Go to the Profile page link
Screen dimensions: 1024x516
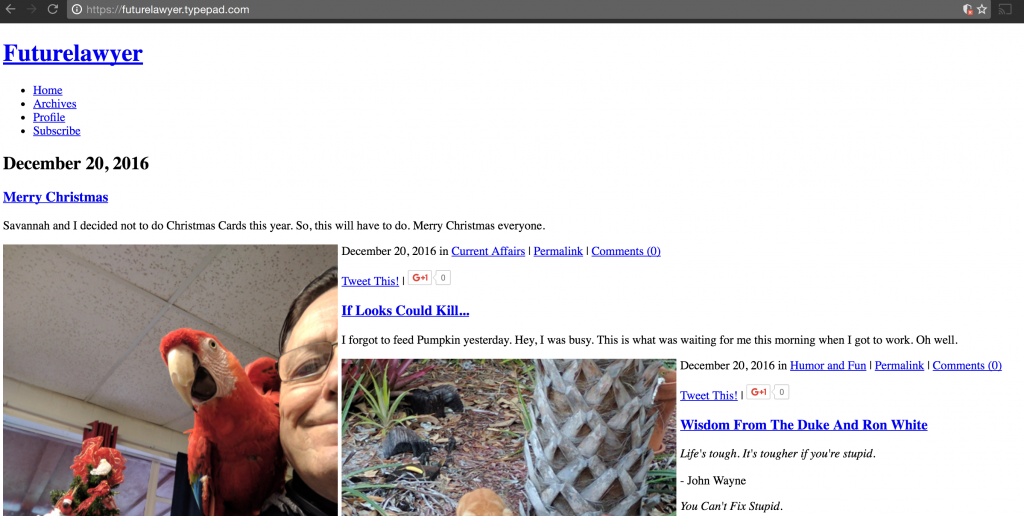(49, 118)
